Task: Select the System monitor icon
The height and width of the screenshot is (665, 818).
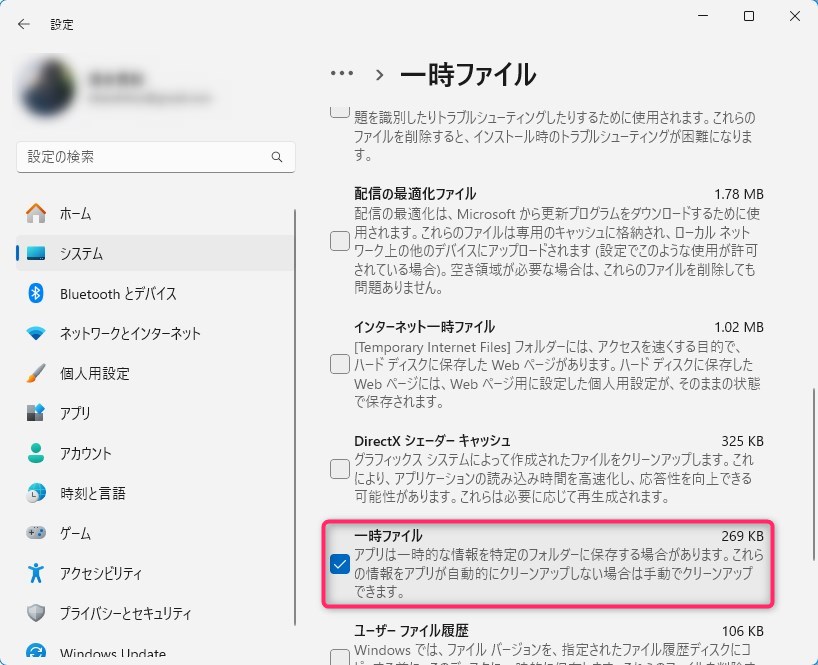Action: [x=36, y=253]
